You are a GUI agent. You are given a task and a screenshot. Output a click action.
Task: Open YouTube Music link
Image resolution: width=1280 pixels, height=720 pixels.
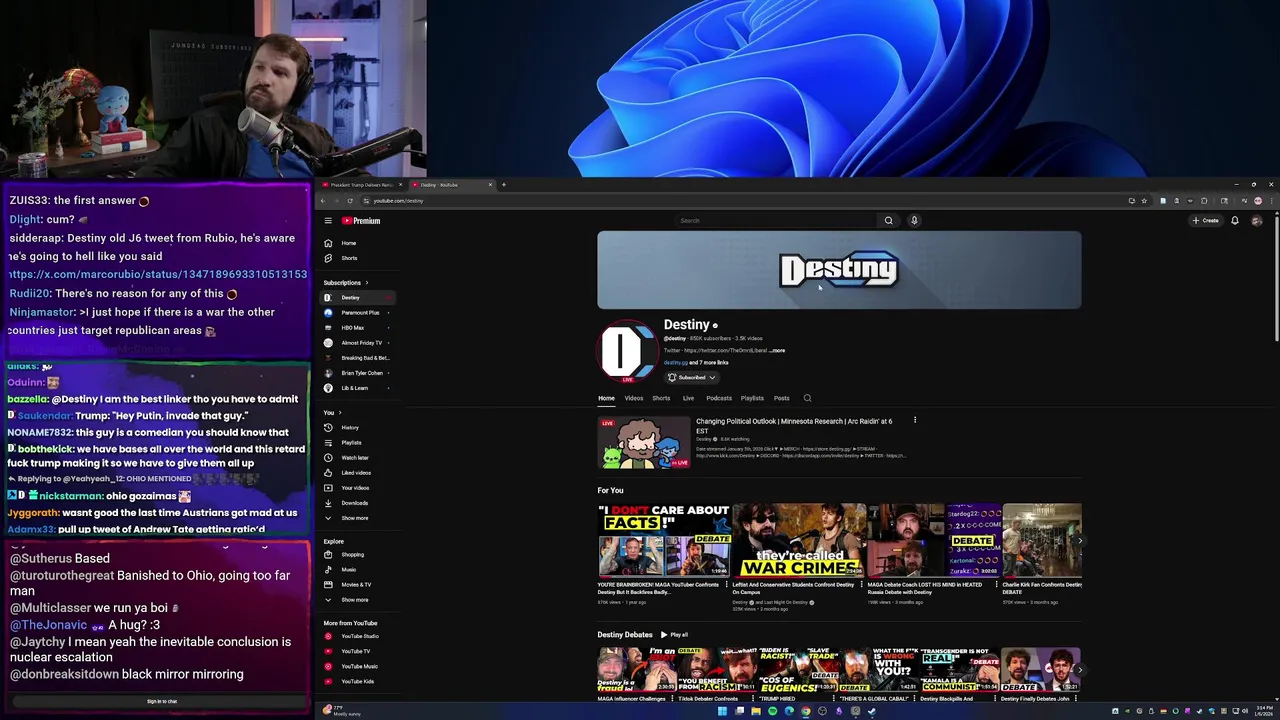(x=359, y=666)
